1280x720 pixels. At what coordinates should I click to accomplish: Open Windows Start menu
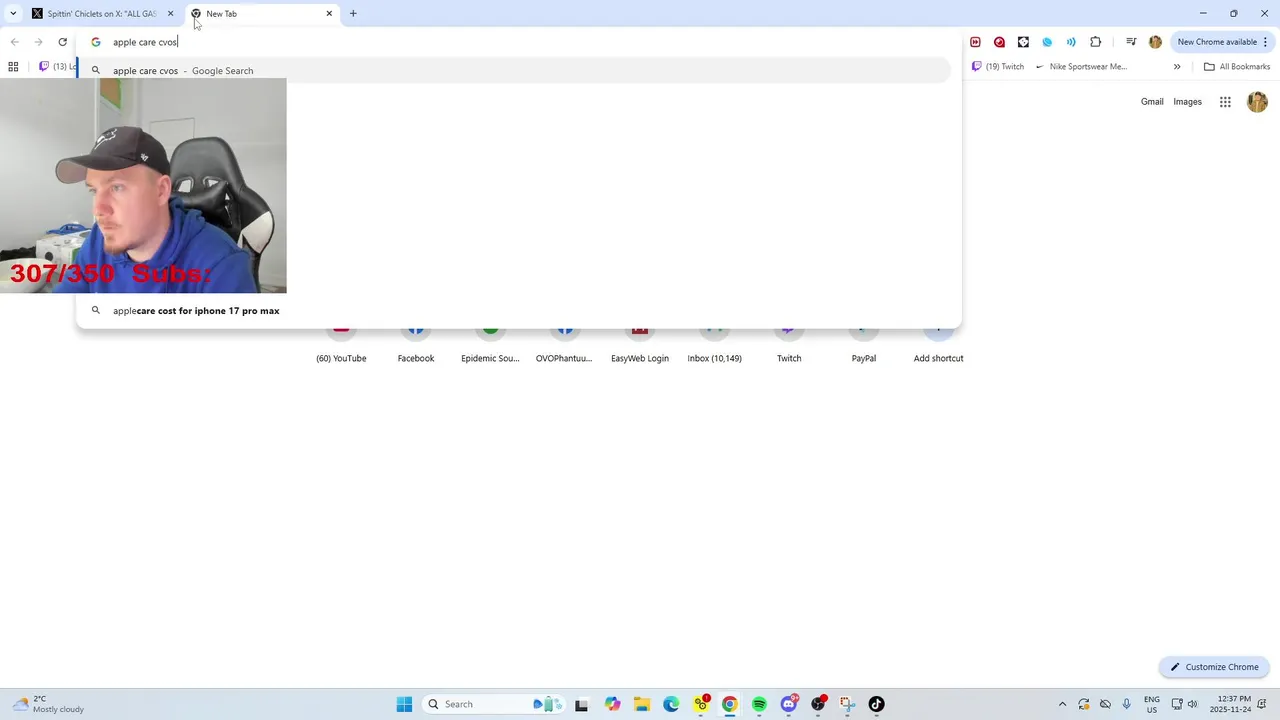[x=404, y=704]
